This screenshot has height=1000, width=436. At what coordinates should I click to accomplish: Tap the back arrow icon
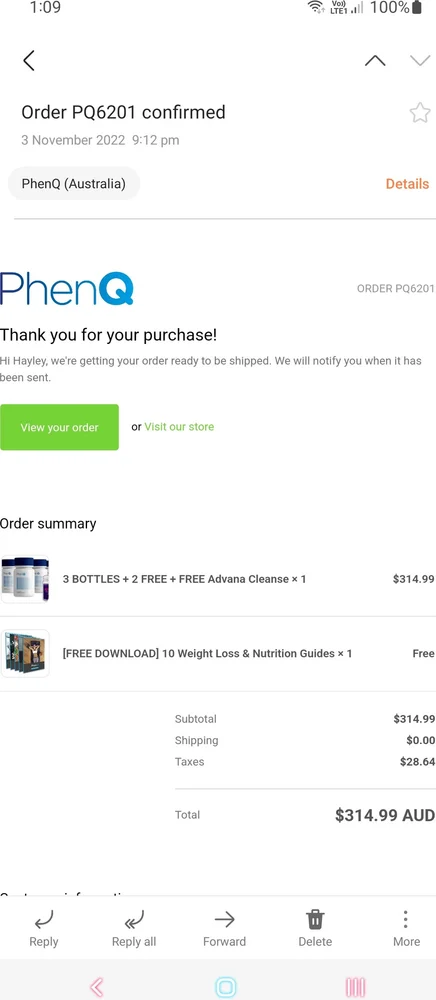pyautogui.click(x=29, y=61)
